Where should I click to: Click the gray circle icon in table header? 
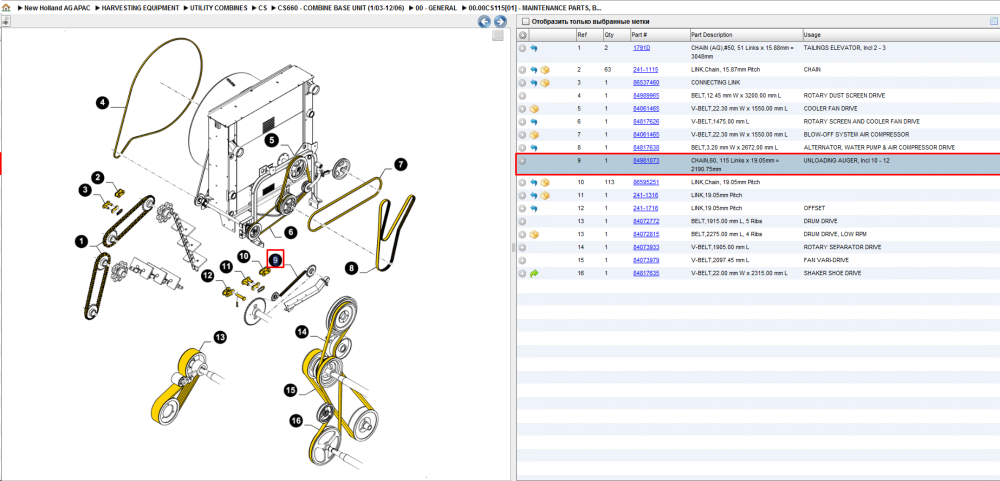coord(522,34)
